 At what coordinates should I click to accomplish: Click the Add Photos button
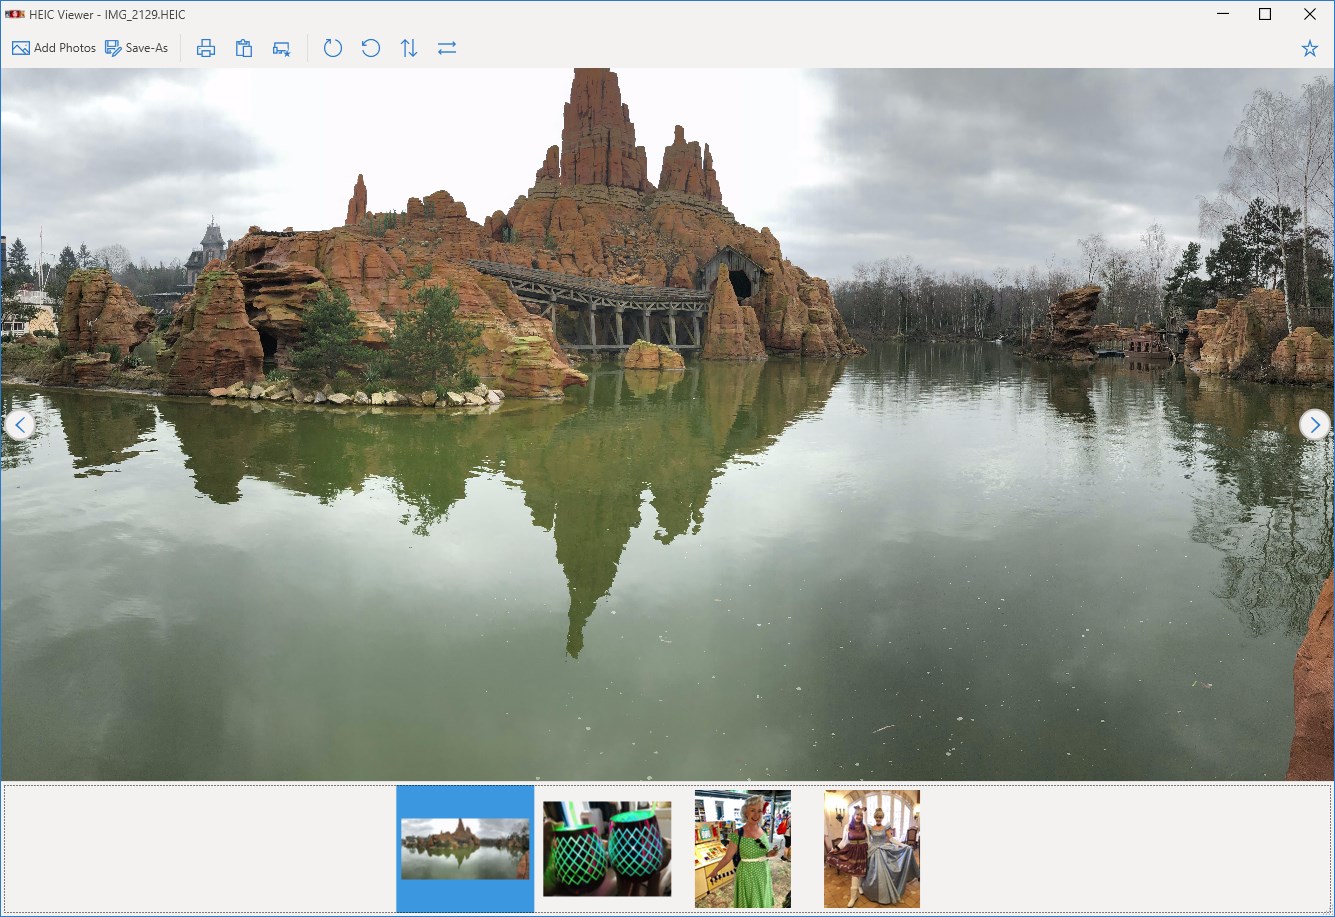tap(54, 48)
